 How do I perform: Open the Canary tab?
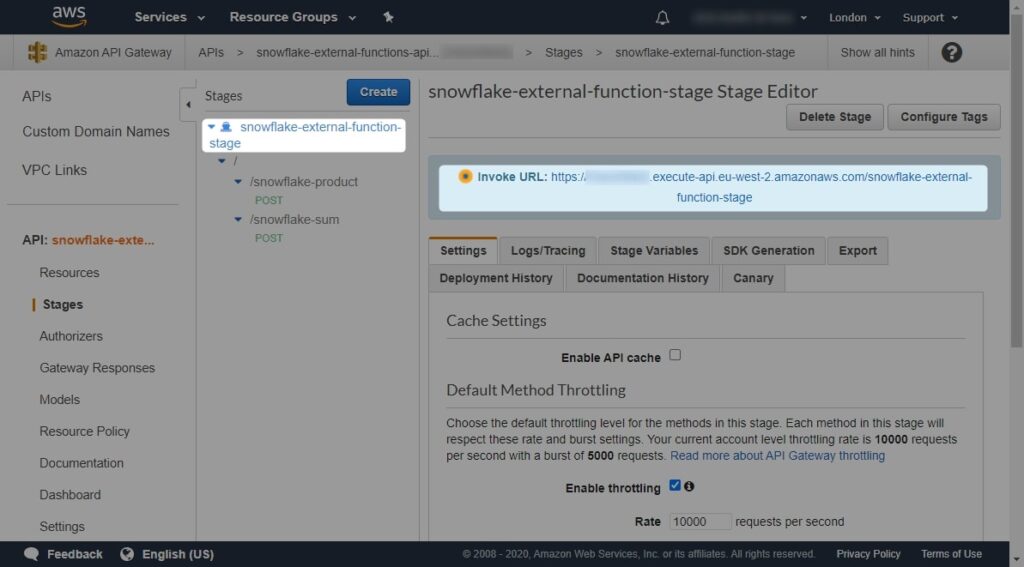pyautogui.click(x=753, y=278)
